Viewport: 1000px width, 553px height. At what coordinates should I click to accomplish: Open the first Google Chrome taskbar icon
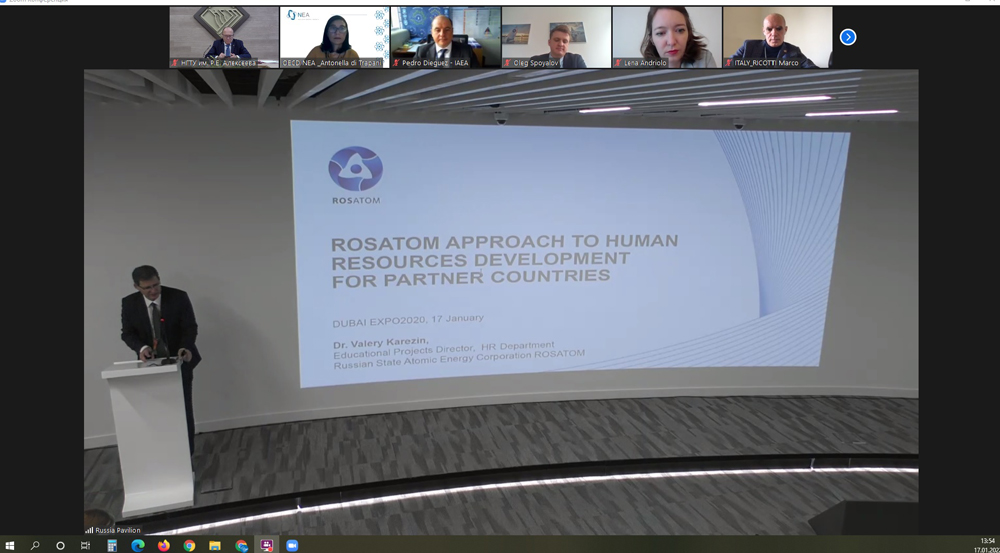click(x=189, y=545)
